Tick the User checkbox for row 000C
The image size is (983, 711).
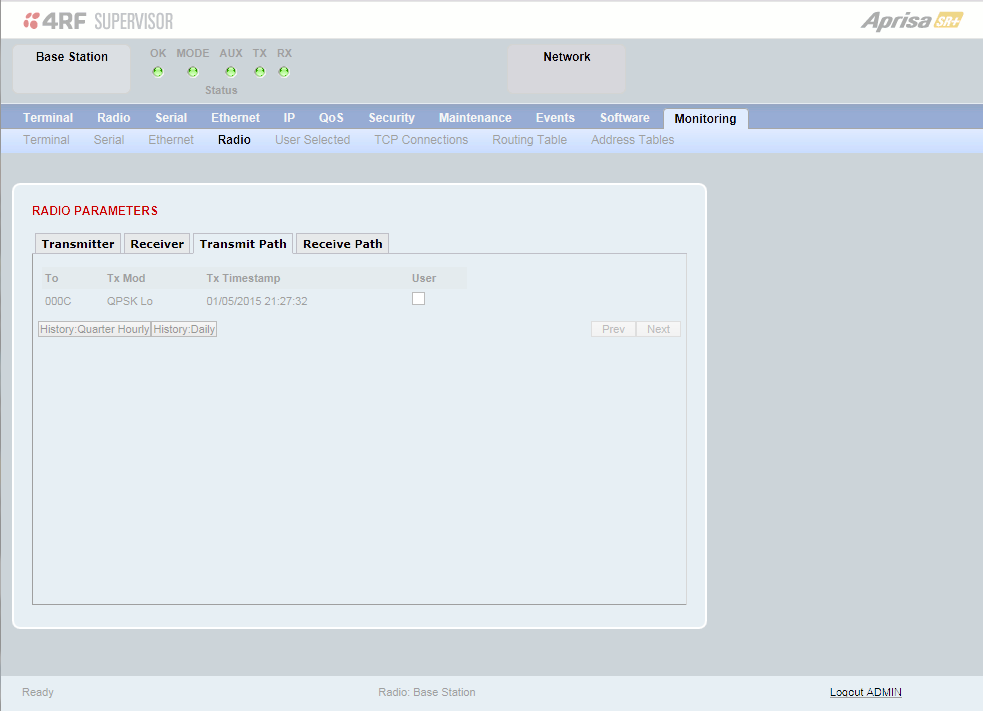(418, 299)
